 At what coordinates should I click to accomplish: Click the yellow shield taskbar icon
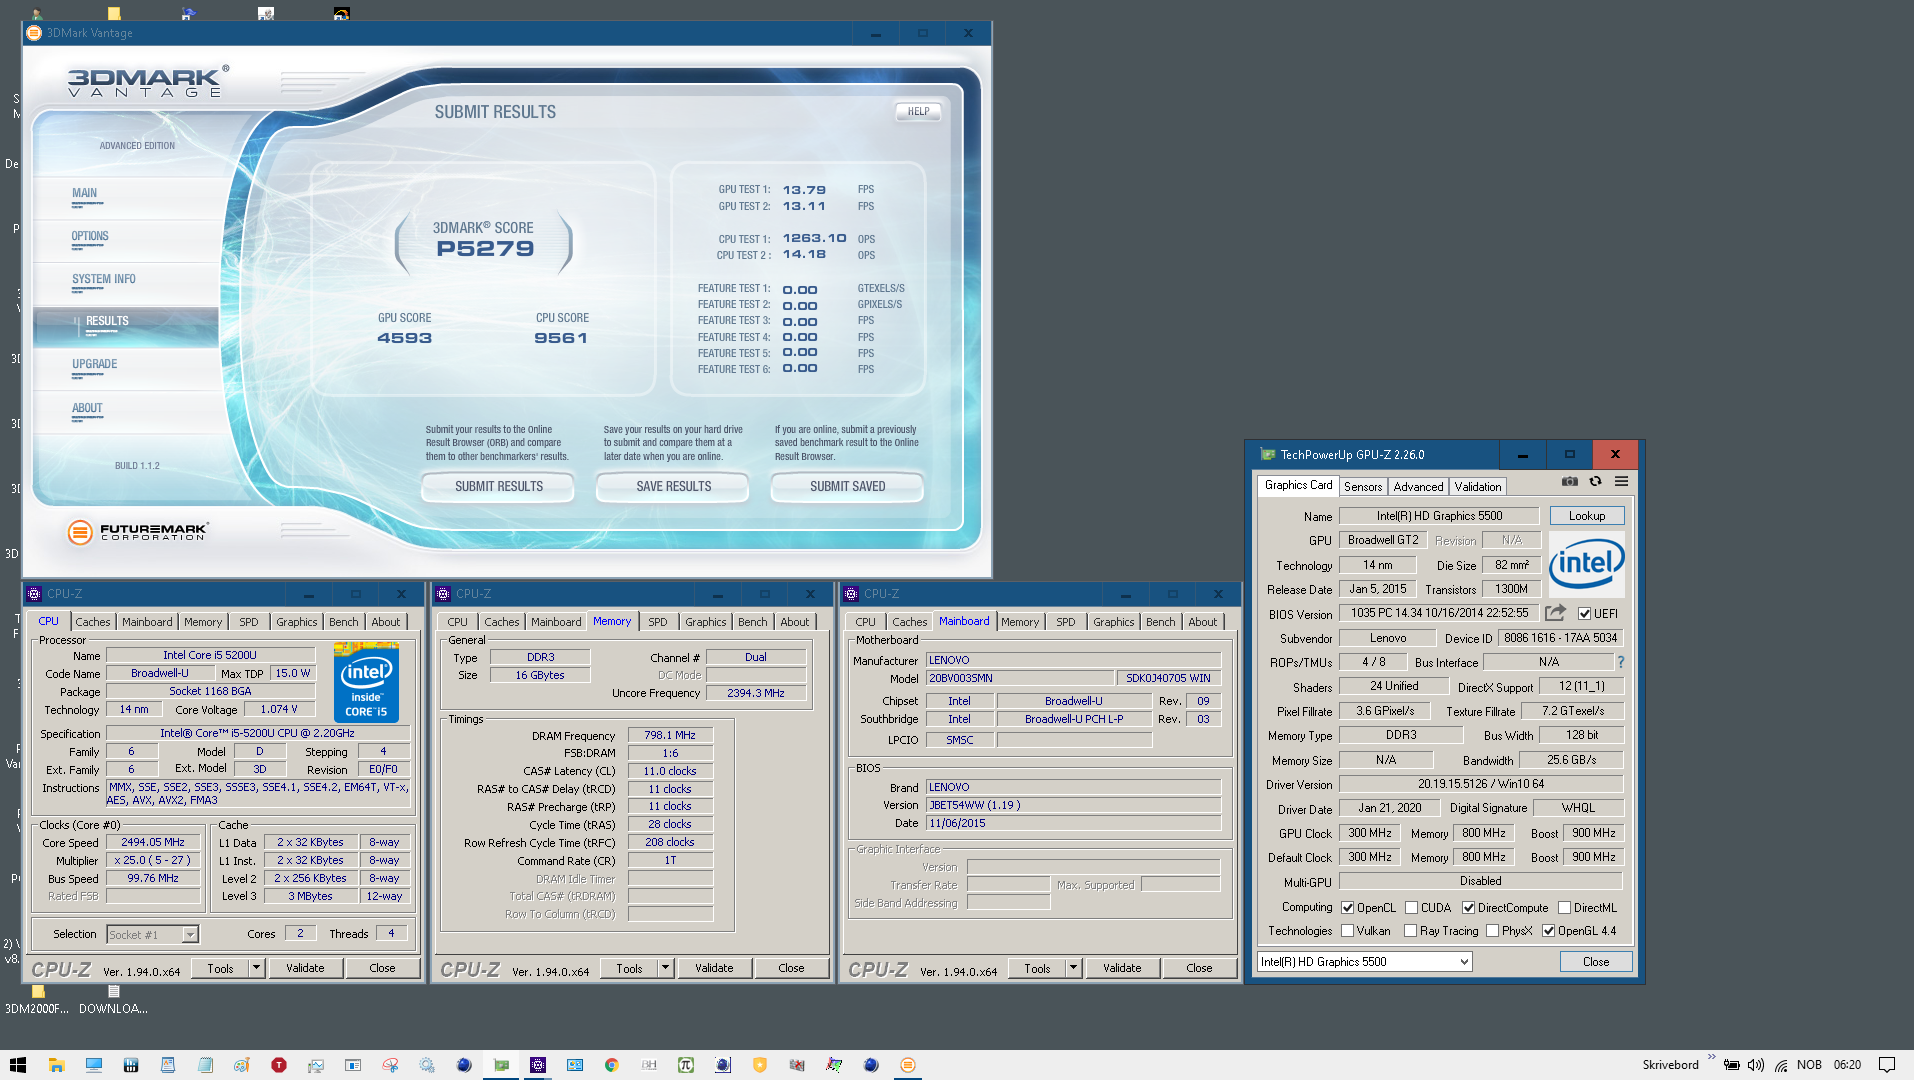(760, 1065)
